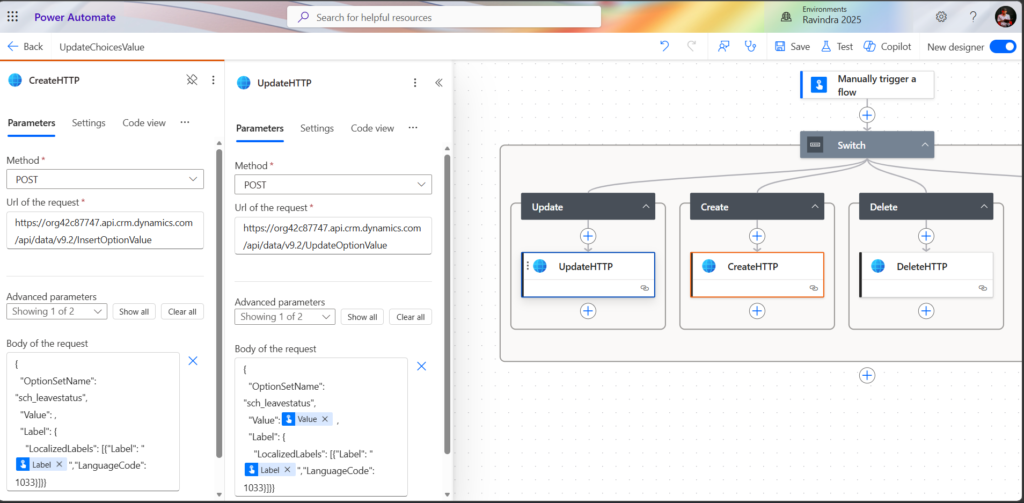Click the connection link icon on DeleteHTTP card
The width and height of the screenshot is (1024, 503).
pos(983,287)
